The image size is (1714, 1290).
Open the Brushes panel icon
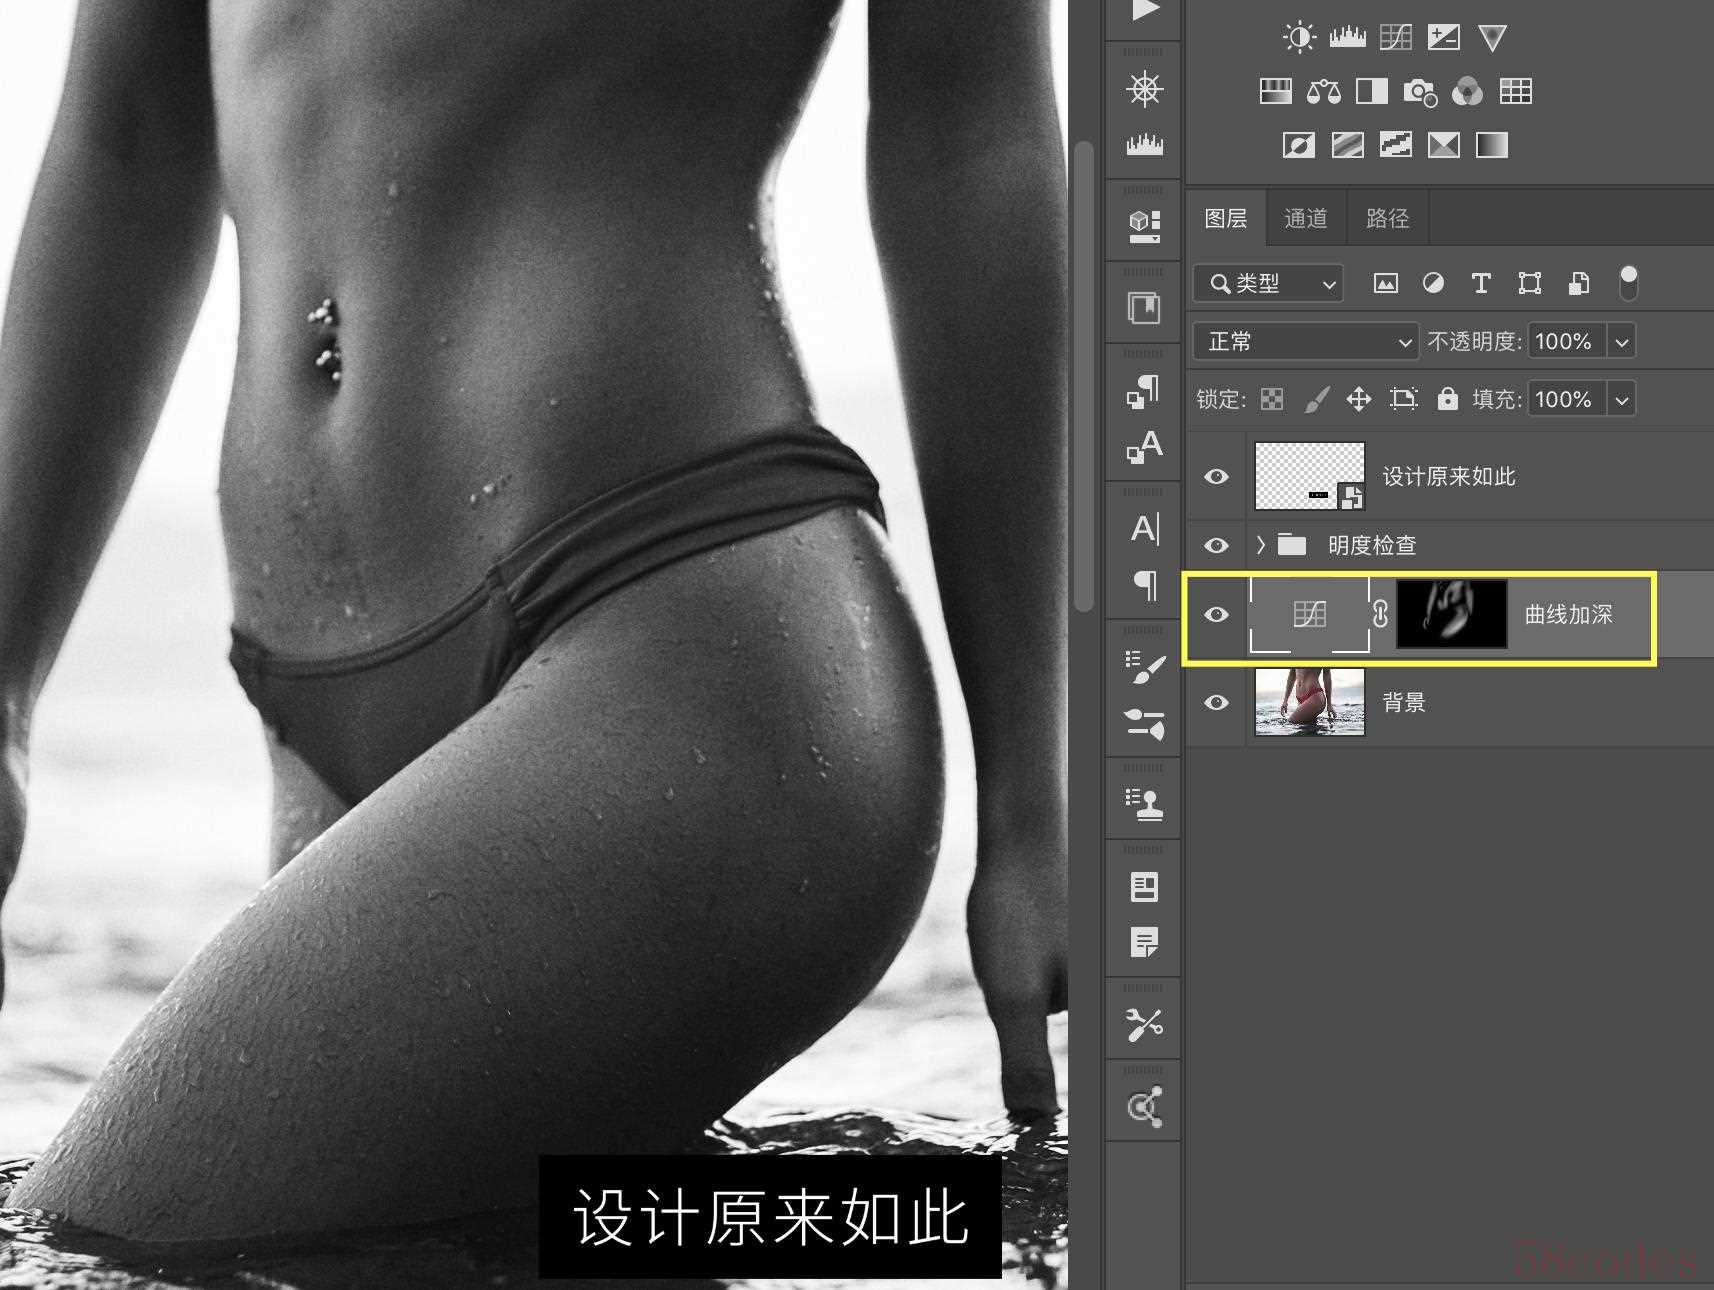pos(1145,723)
